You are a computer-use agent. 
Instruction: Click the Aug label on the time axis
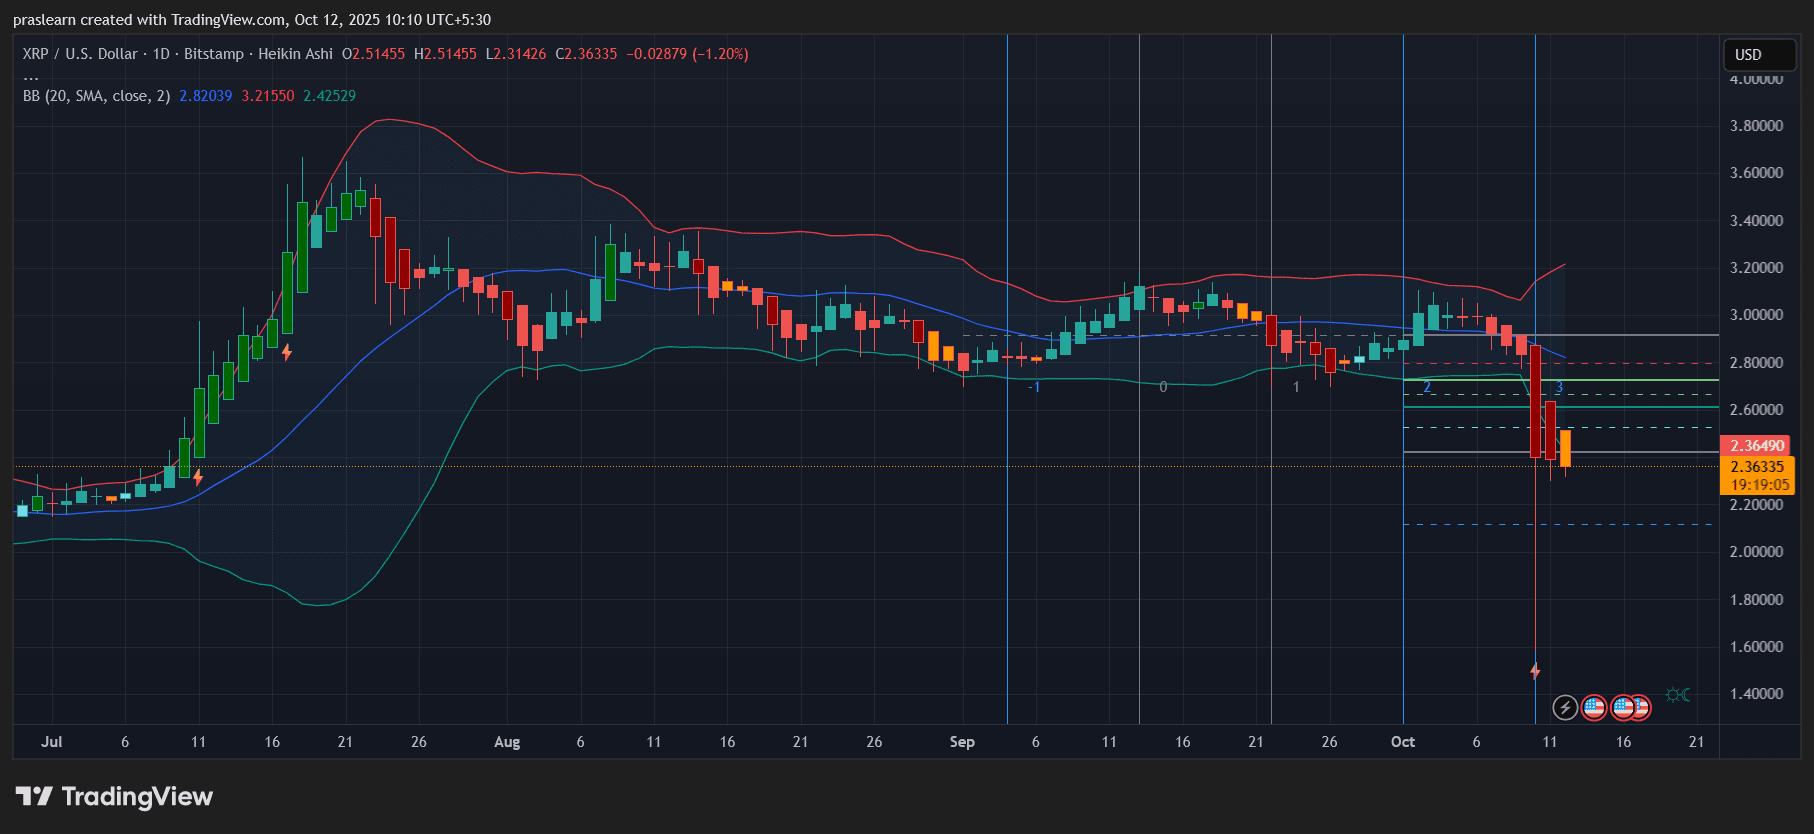(x=507, y=742)
